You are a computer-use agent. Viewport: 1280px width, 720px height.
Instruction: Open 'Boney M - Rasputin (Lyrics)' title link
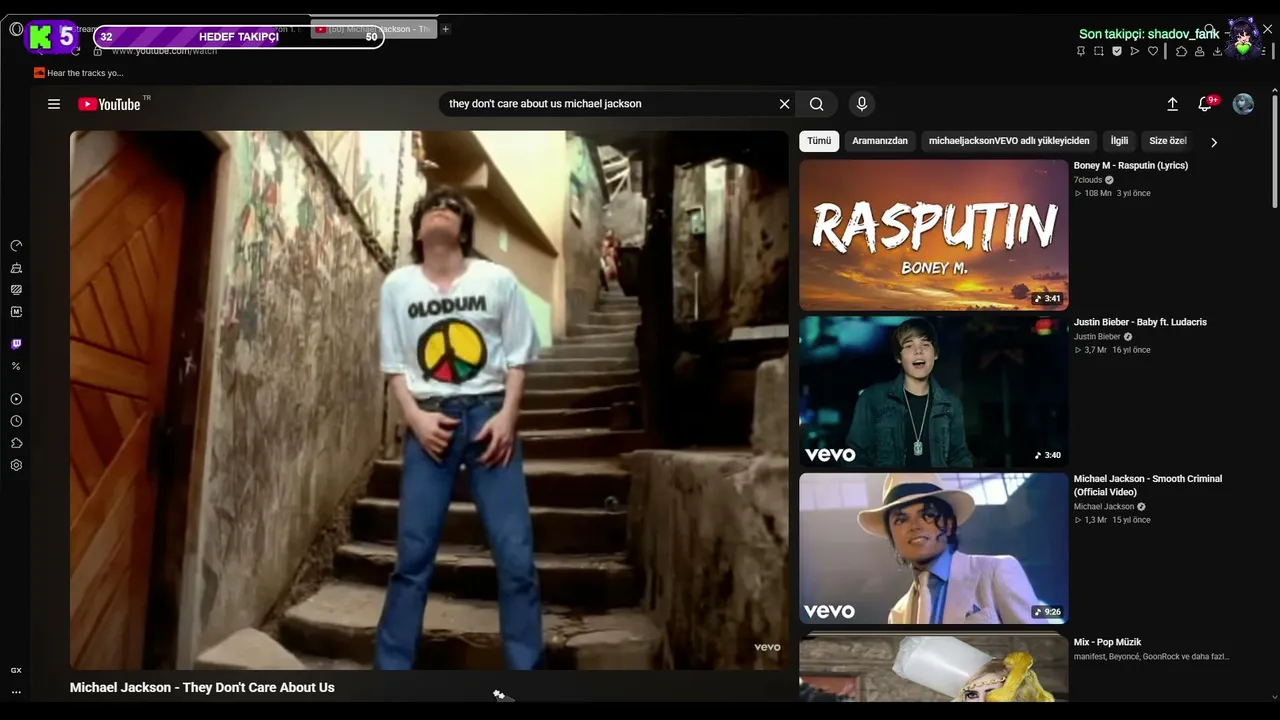click(x=1131, y=166)
